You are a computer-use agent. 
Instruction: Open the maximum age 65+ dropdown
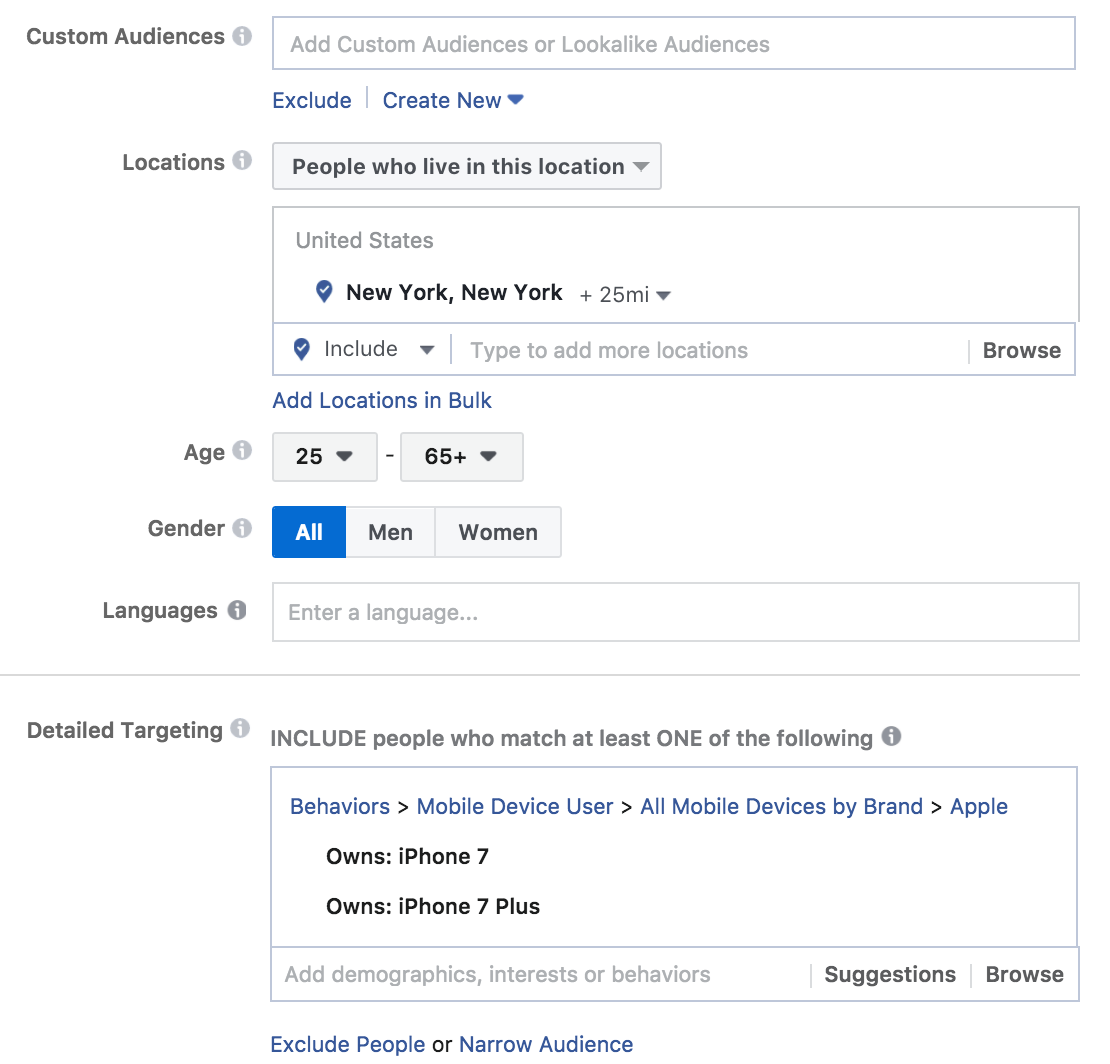point(461,457)
